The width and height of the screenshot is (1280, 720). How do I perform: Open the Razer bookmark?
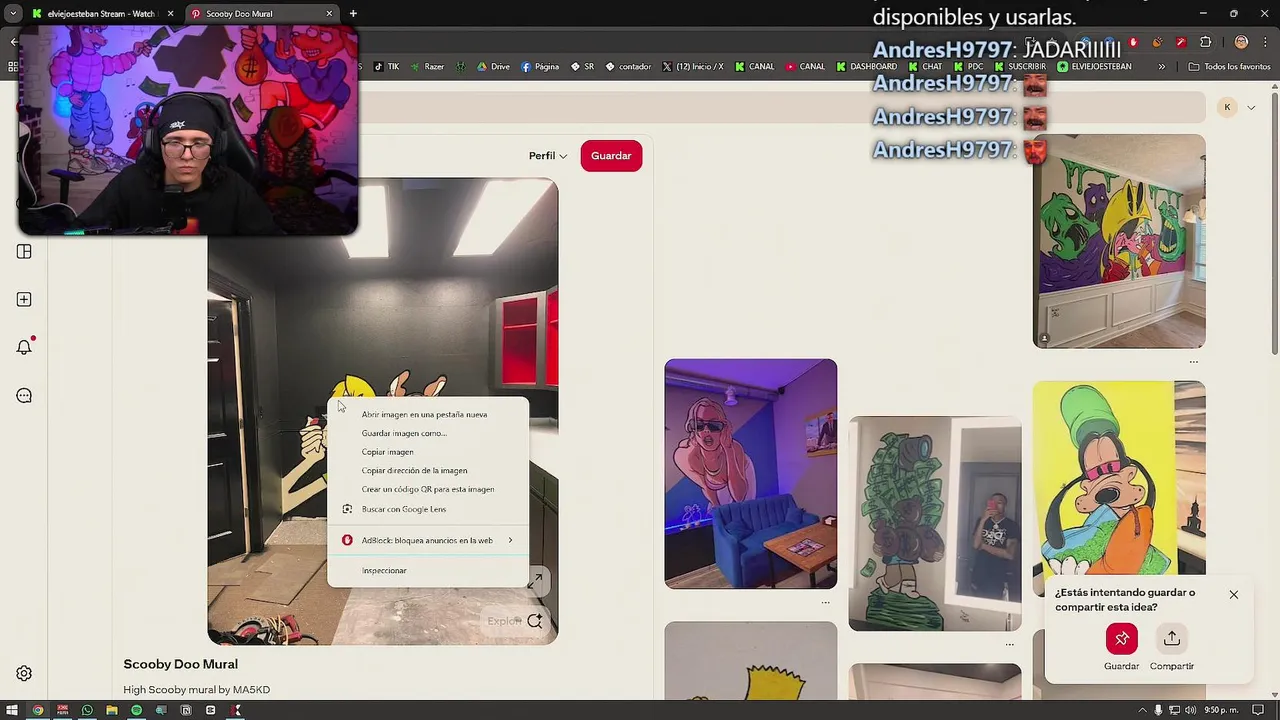427,67
